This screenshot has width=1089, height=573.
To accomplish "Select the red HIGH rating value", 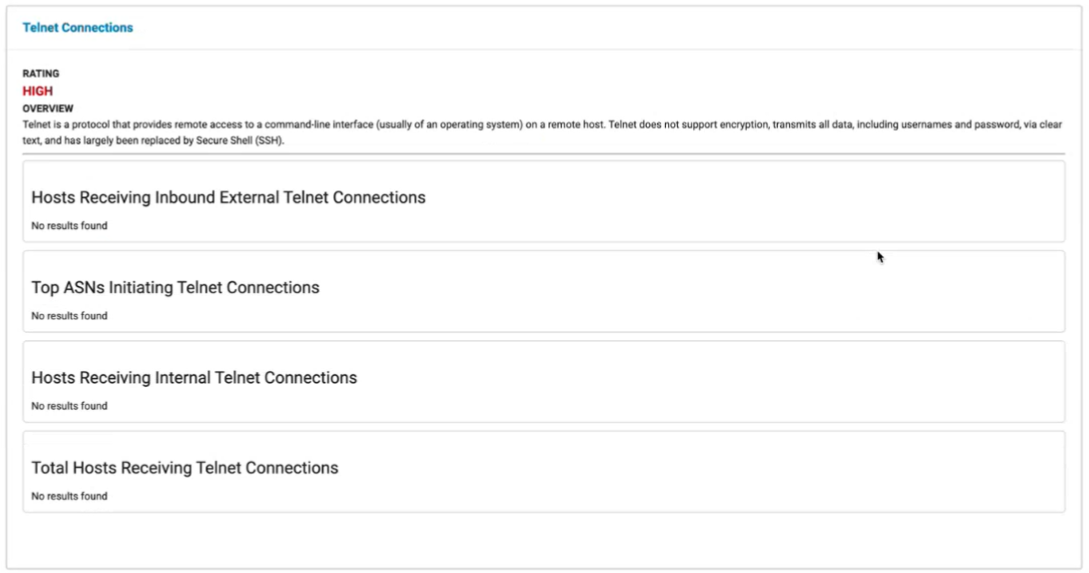I will pos(38,91).
